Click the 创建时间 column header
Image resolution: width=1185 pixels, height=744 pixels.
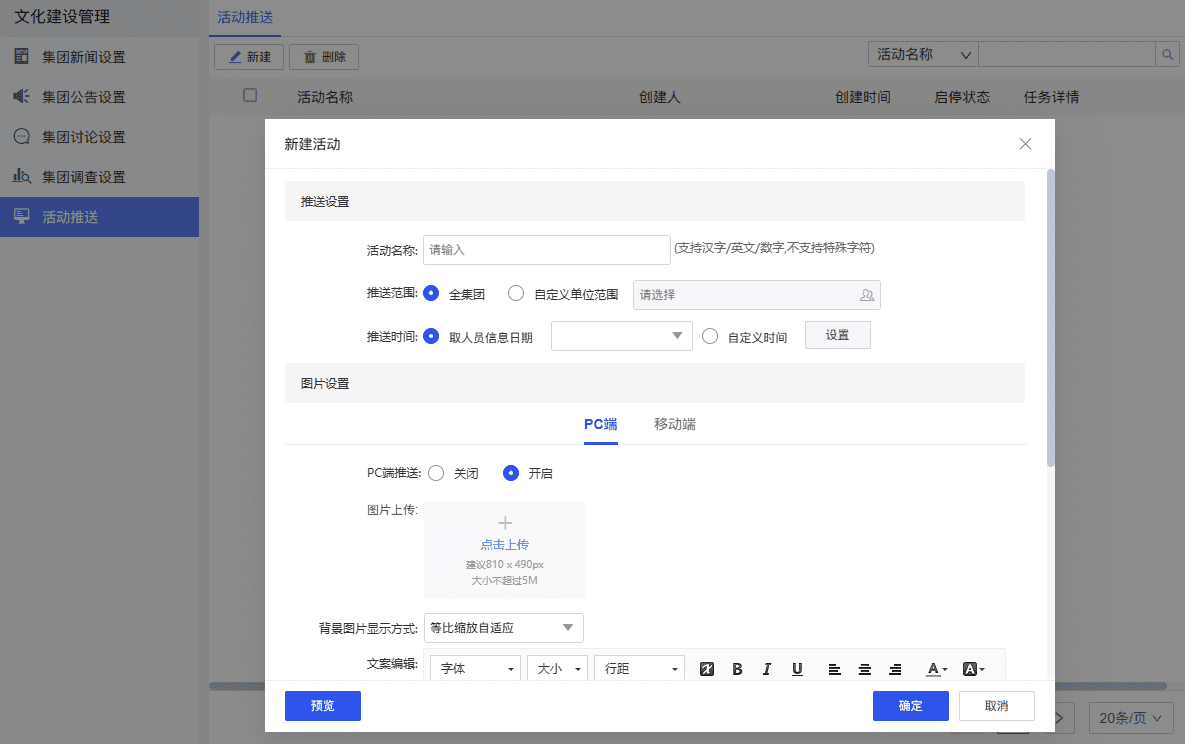click(x=862, y=97)
